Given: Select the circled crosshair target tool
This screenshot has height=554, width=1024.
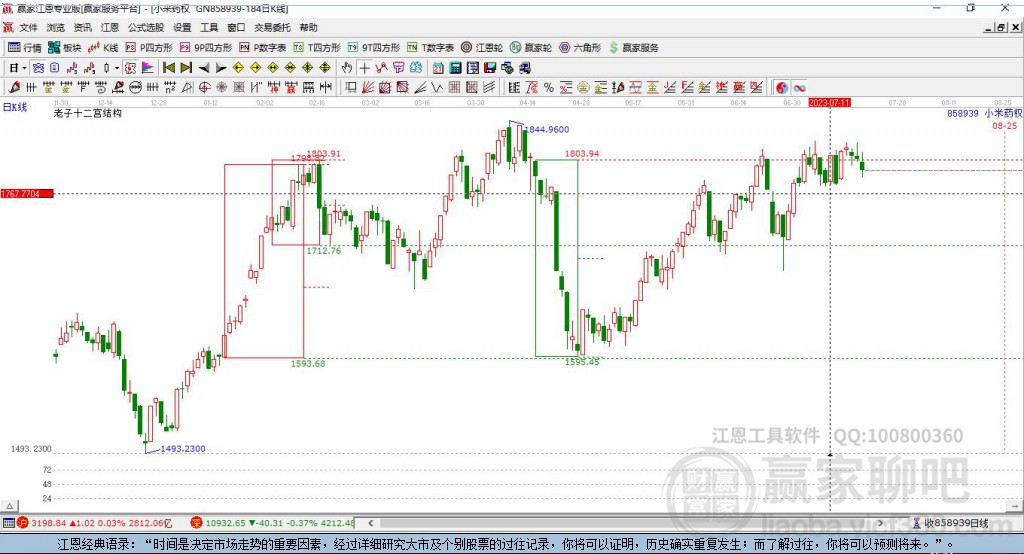Looking at the screenshot, I should point(204,88).
